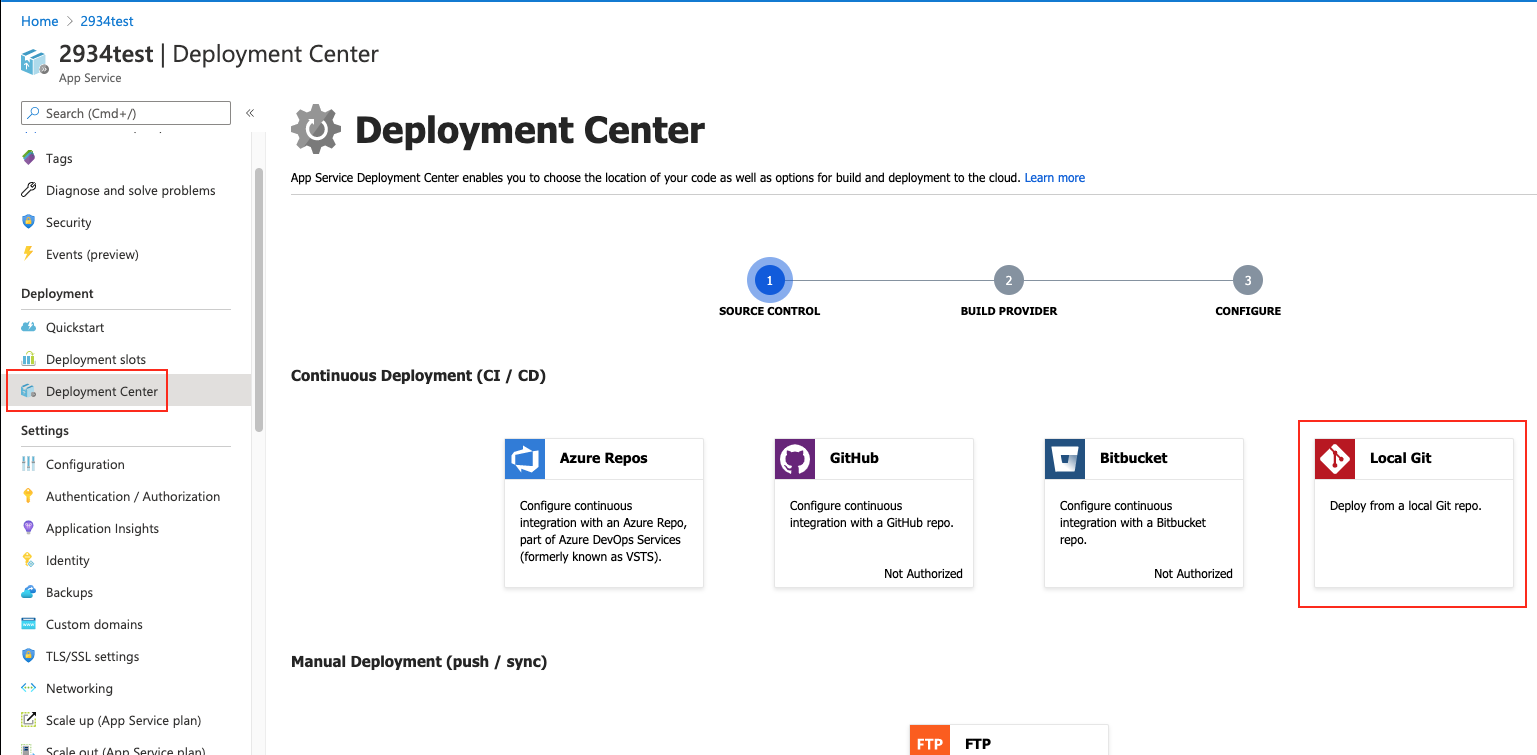Click the 'Not Authorized' text on GitHub card
Screen dimensions: 1537x755
[923, 574]
